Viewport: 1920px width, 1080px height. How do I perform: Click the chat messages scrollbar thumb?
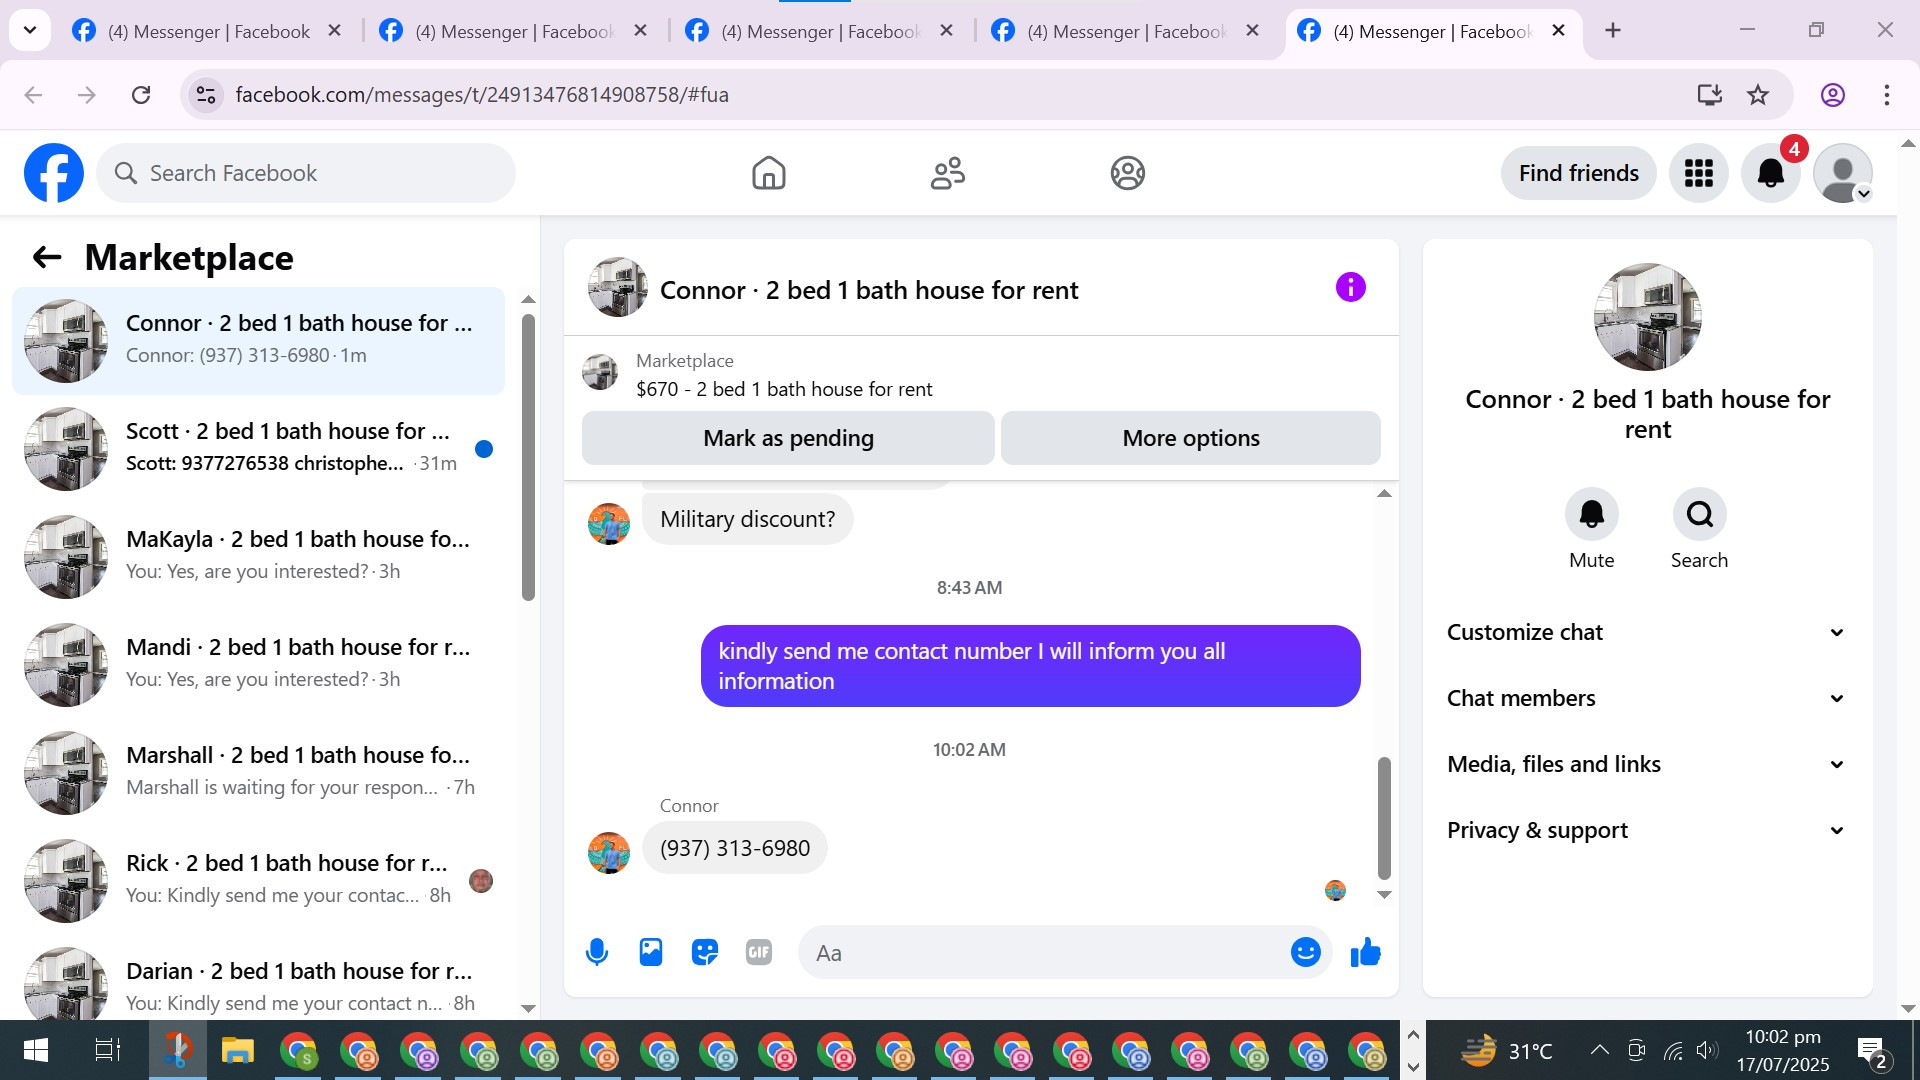point(1384,818)
